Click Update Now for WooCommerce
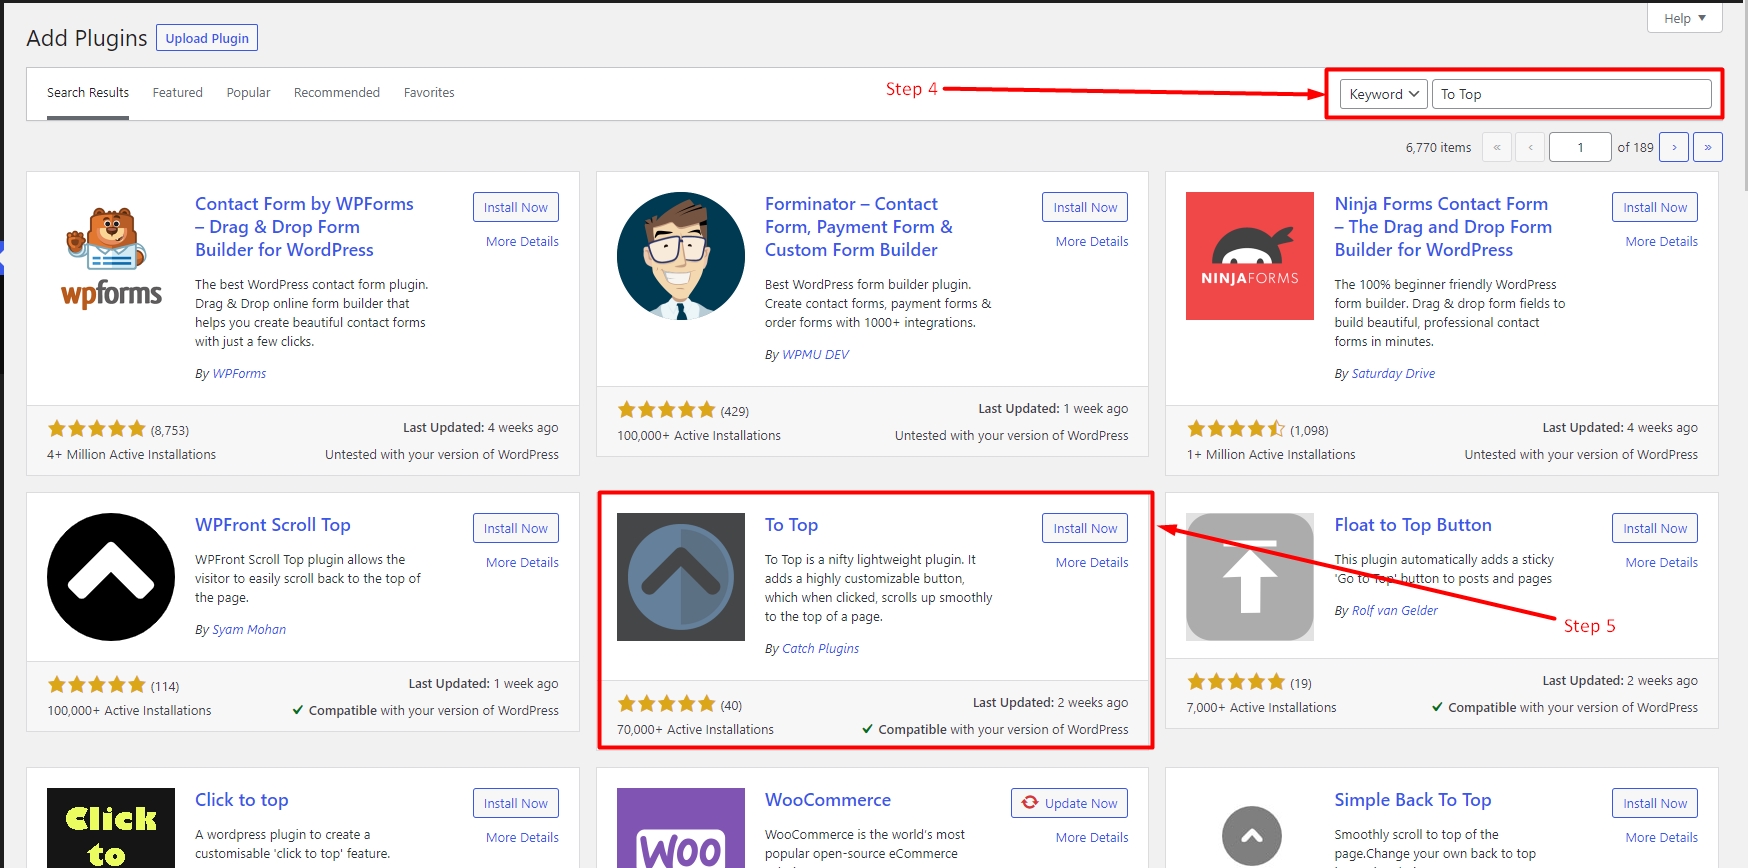The height and width of the screenshot is (868, 1748). [1069, 803]
